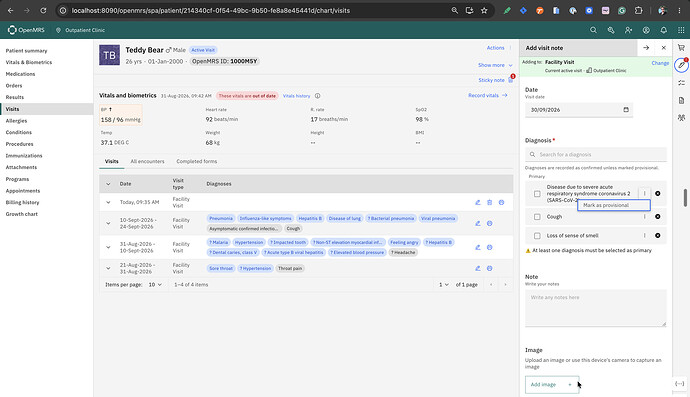Expand Show more patient details
The height and width of the screenshot is (397, 690).
tap(495, 65)
